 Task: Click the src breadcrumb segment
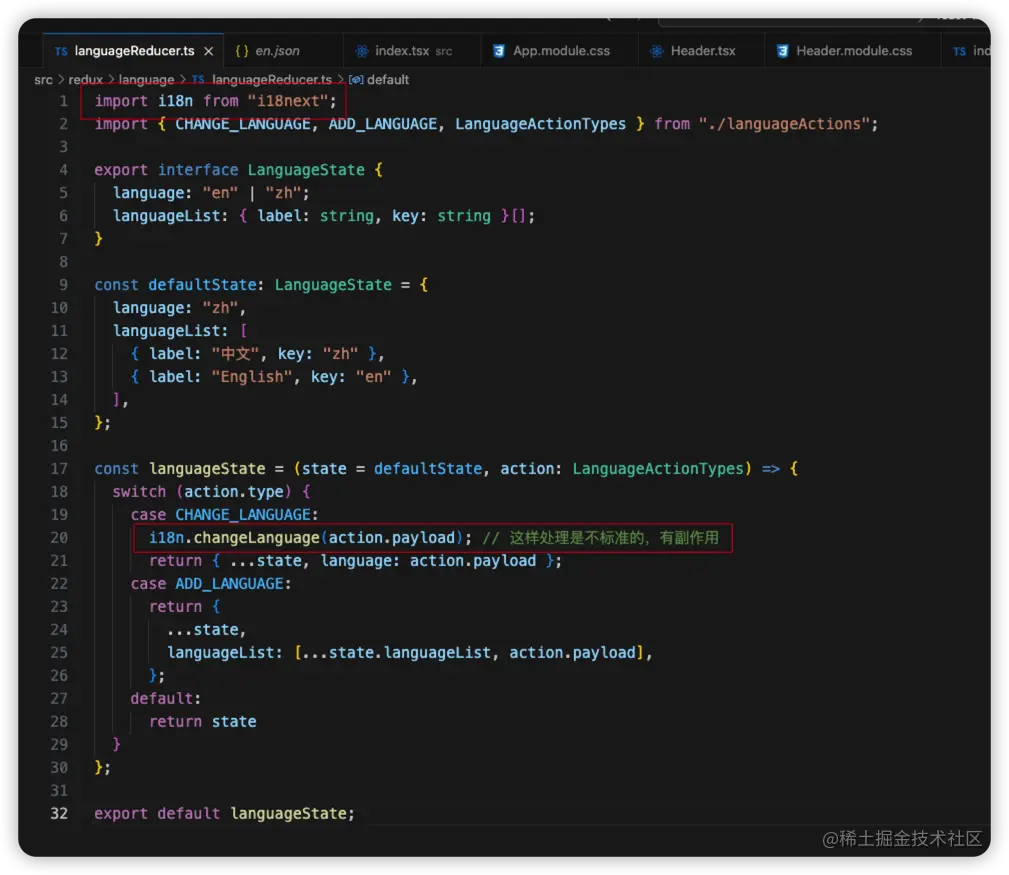pyautogui.click(x=43, y=80)
